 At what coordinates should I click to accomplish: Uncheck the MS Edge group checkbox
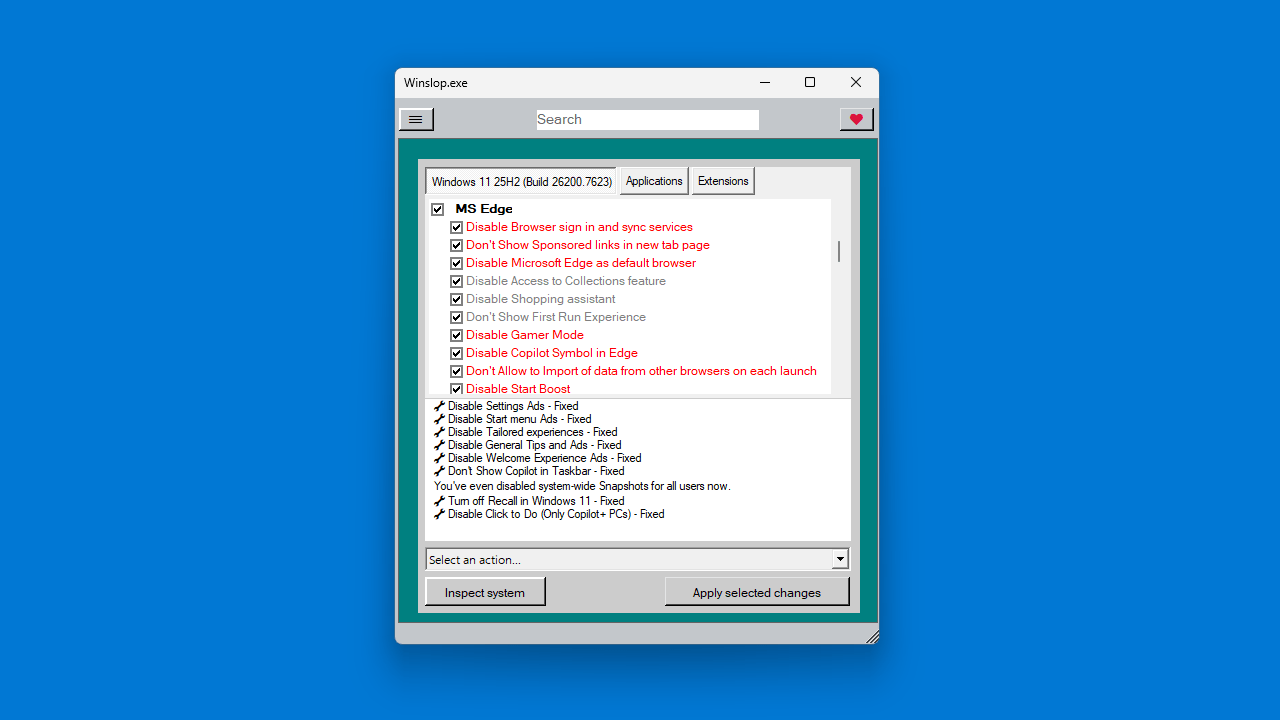438,209
